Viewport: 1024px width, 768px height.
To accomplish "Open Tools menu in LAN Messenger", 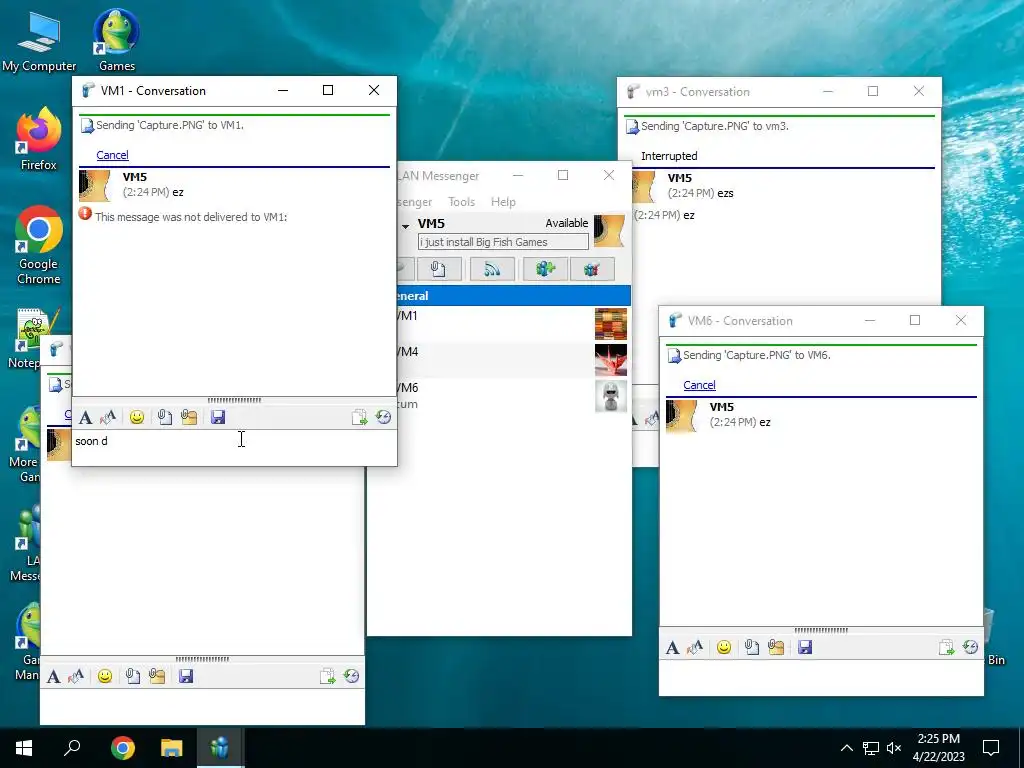I will pyautogui.click(x=461, y=202).
